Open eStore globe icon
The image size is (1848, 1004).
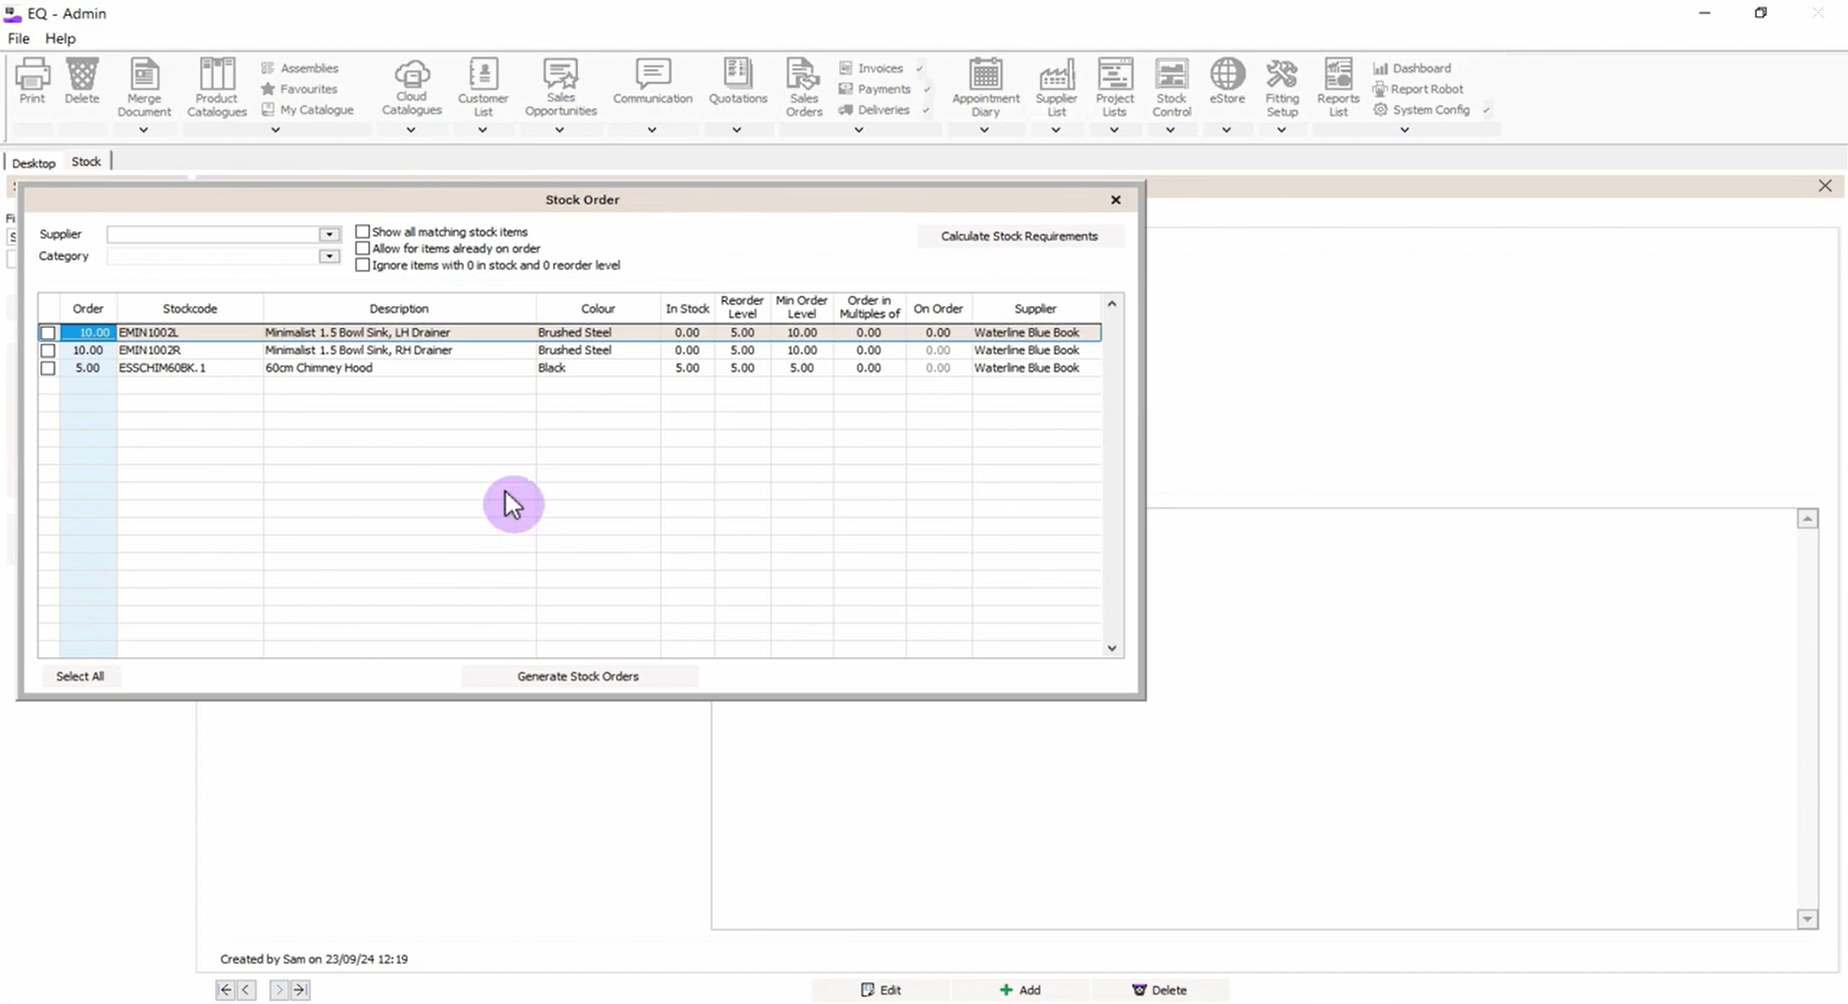coord(1227,82)
